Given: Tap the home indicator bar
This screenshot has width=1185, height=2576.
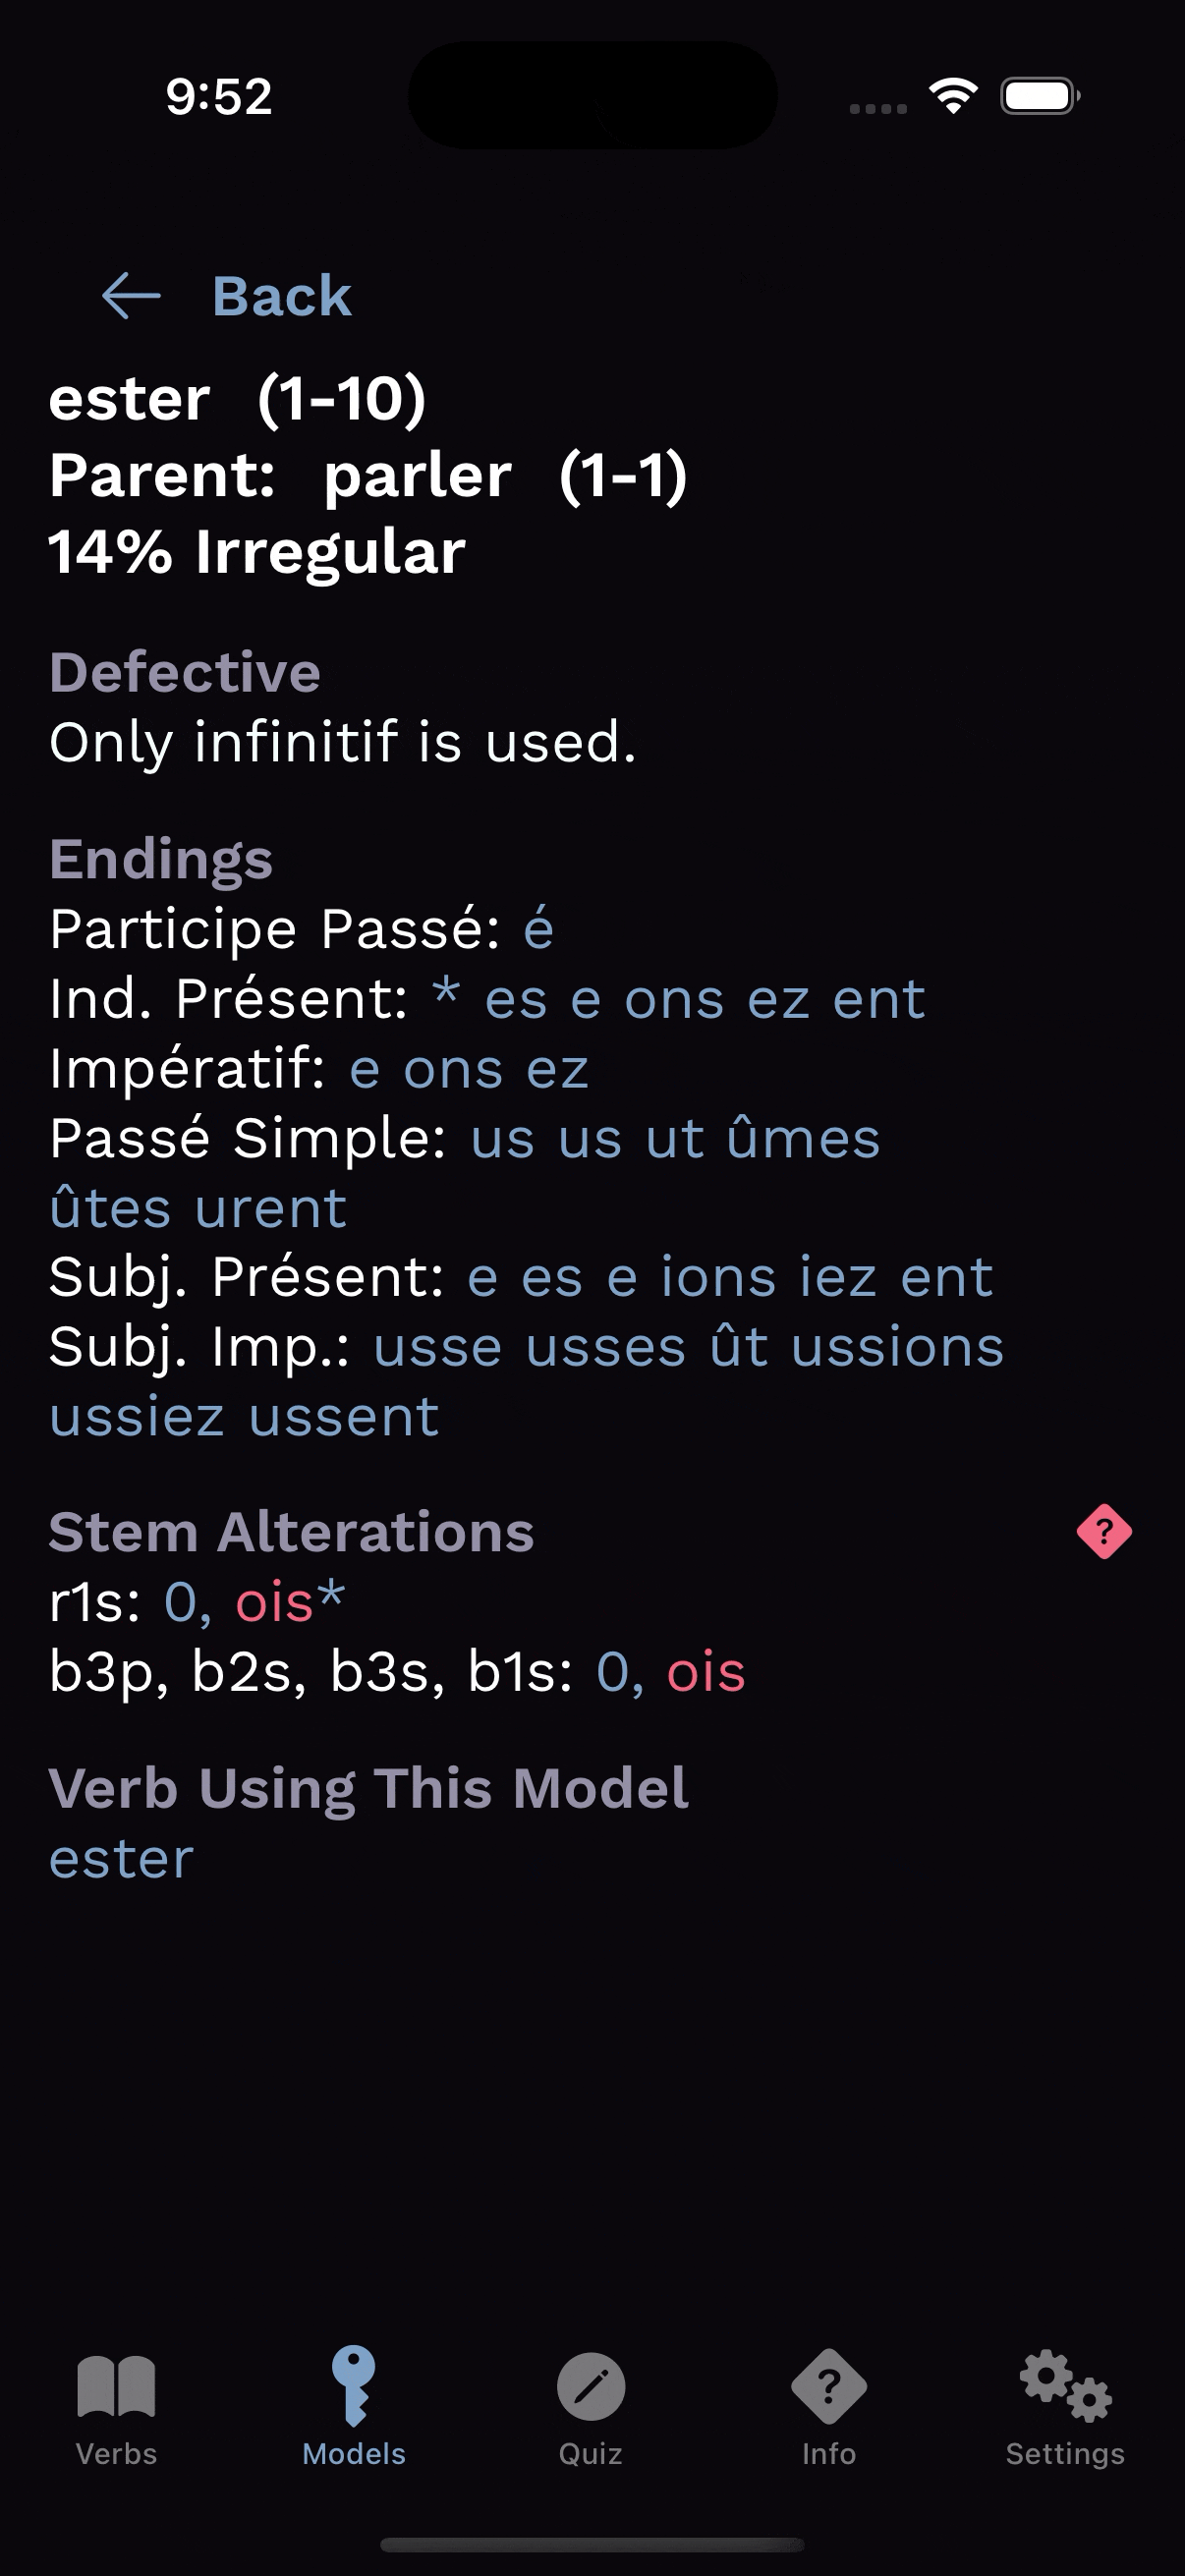Looking at the screenshot, I should (592, 2544).
